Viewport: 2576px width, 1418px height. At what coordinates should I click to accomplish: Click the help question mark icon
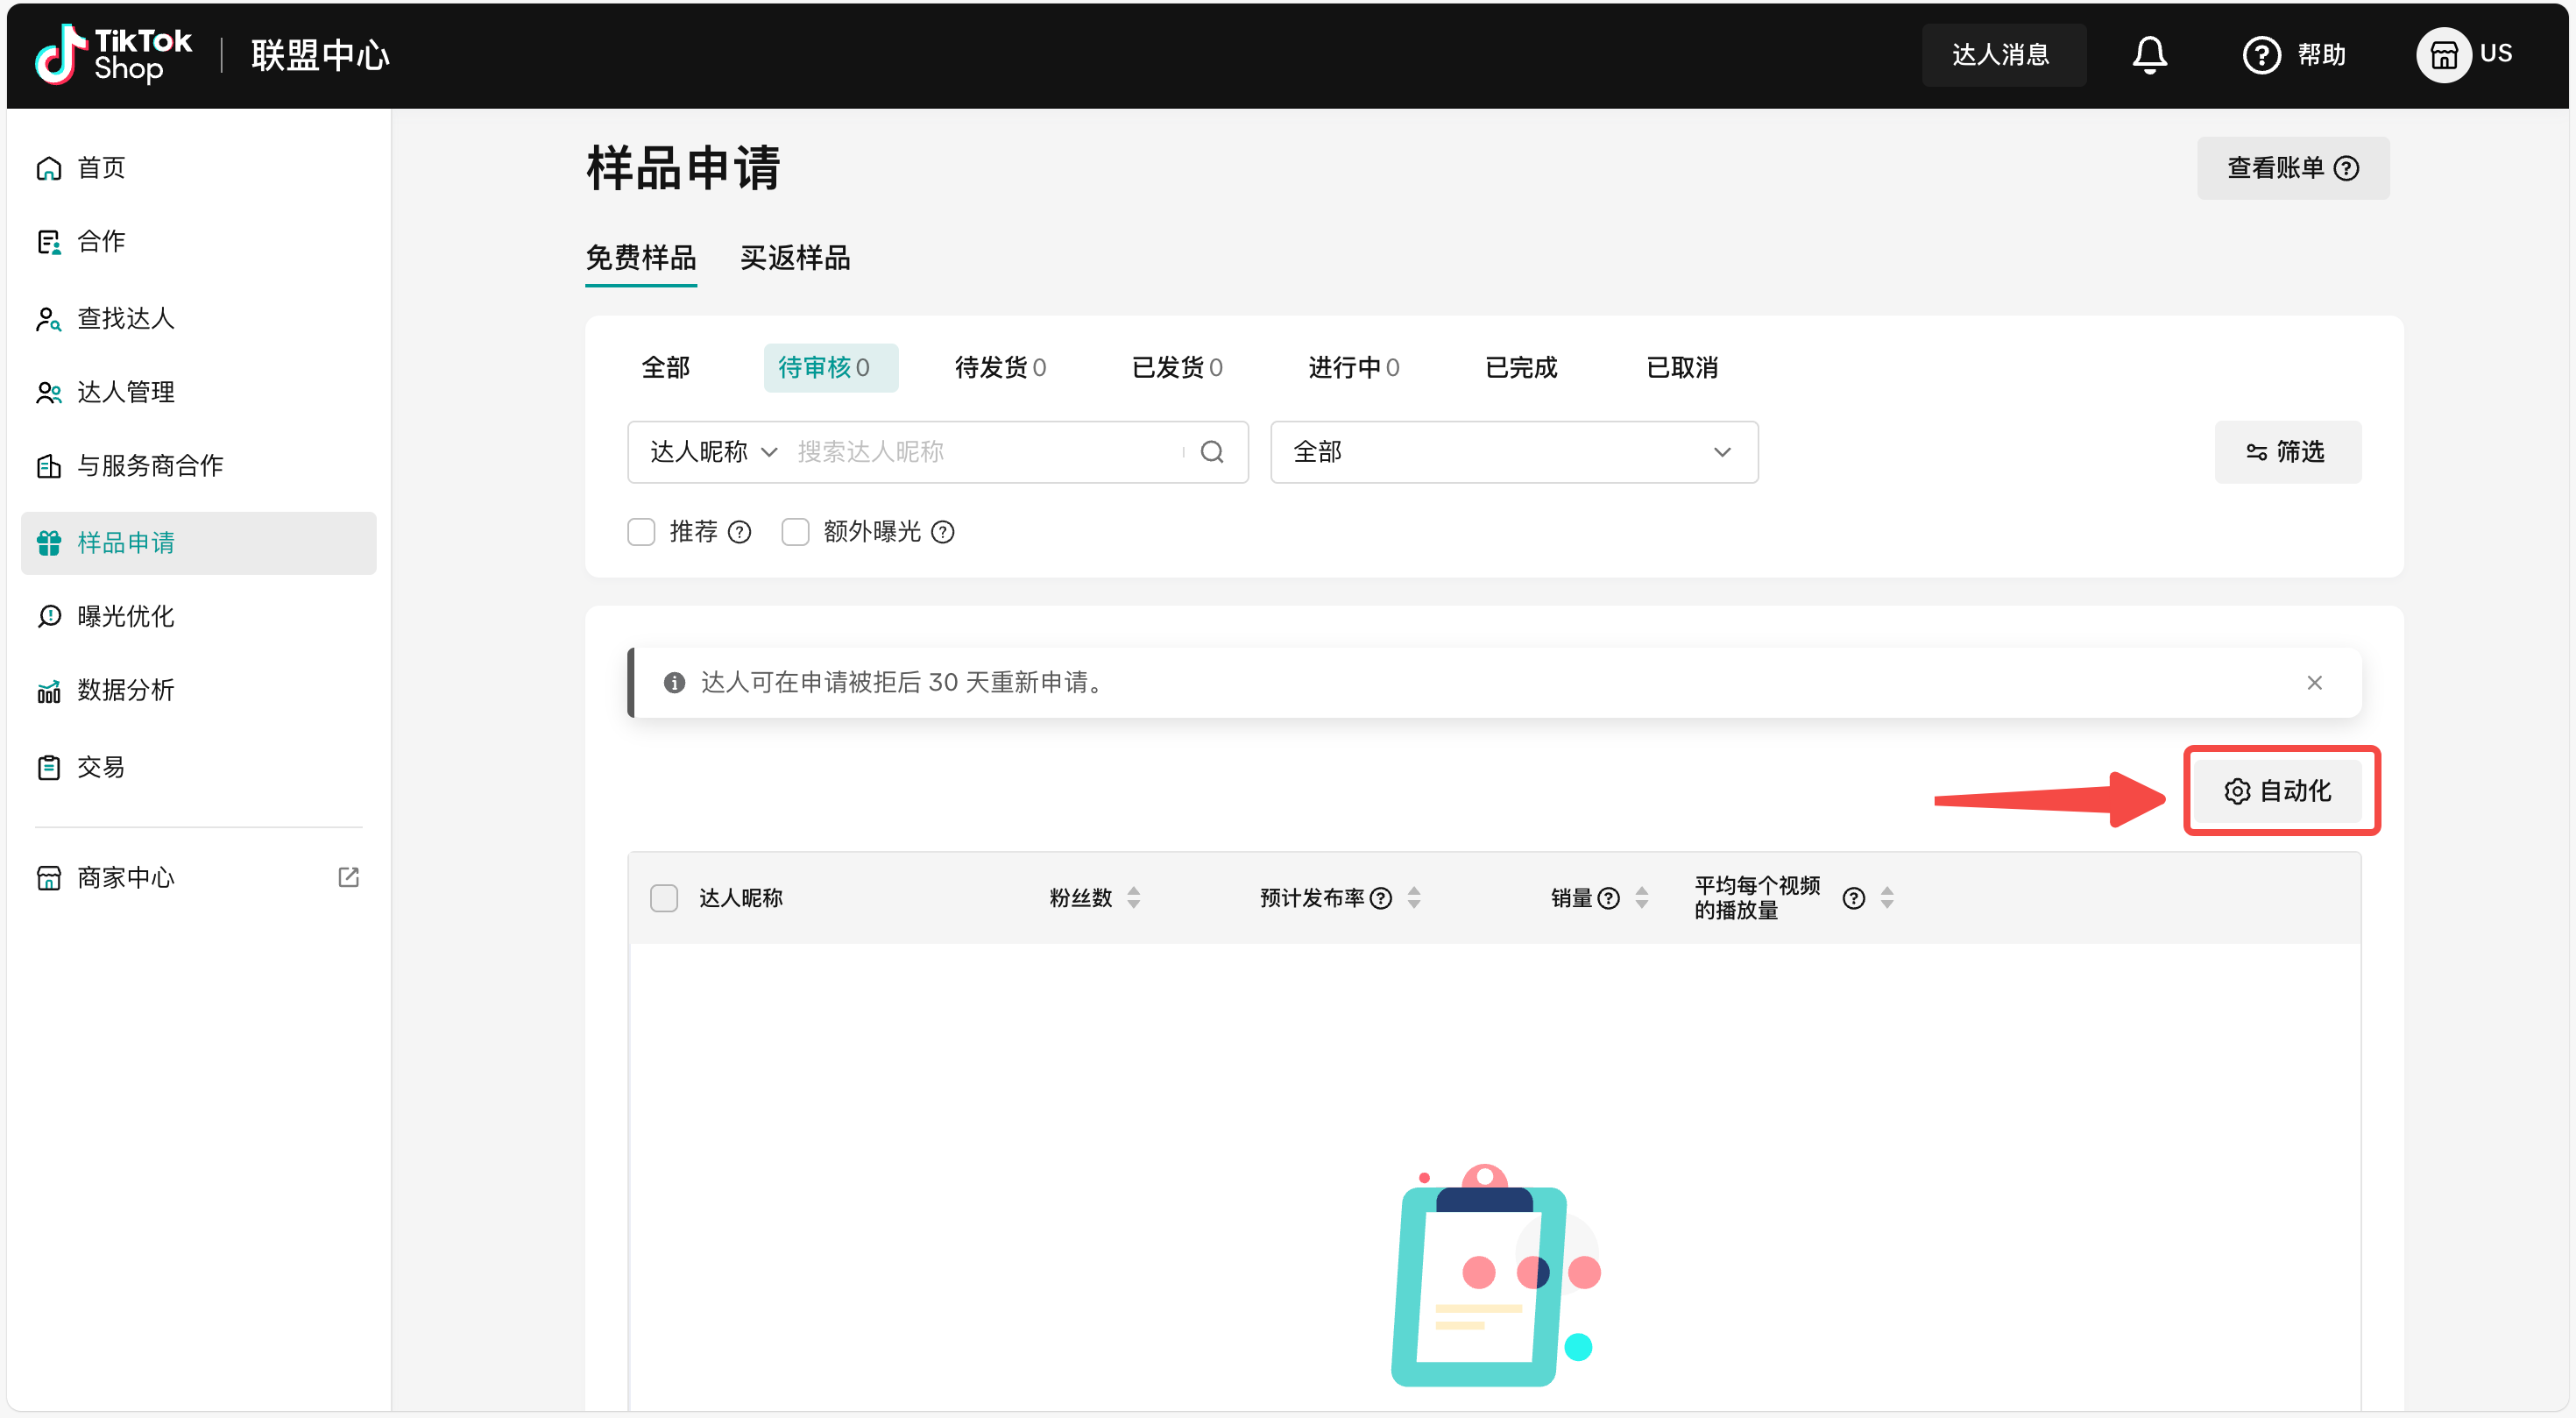(2261, 55)
